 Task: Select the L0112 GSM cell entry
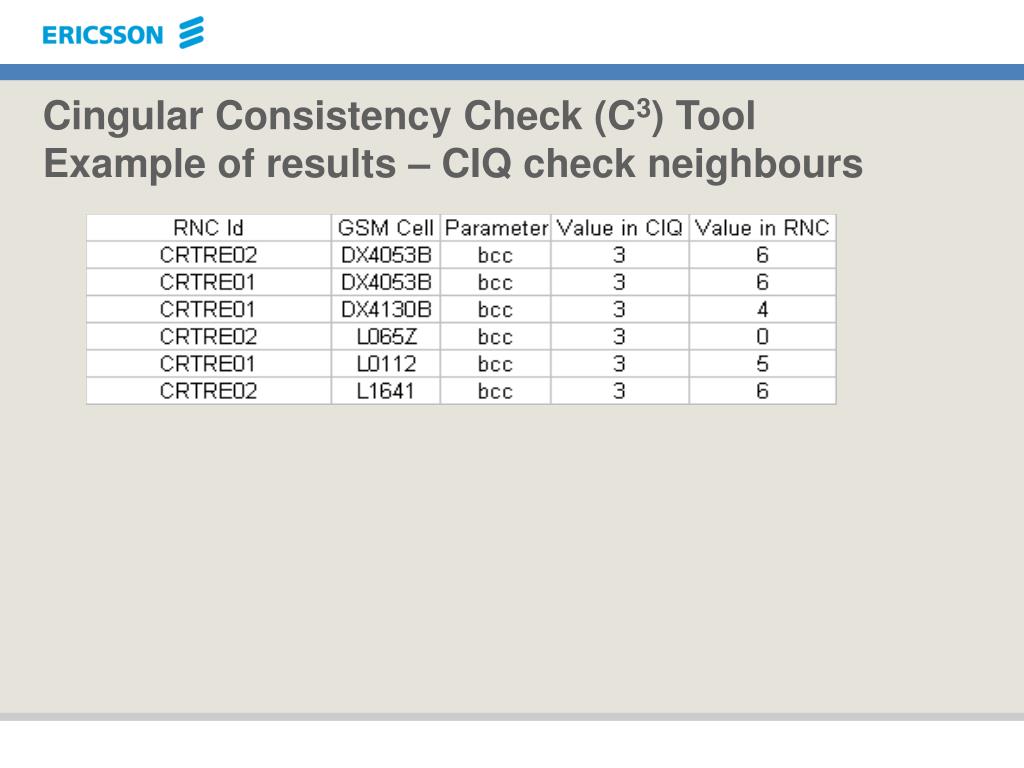386,364
